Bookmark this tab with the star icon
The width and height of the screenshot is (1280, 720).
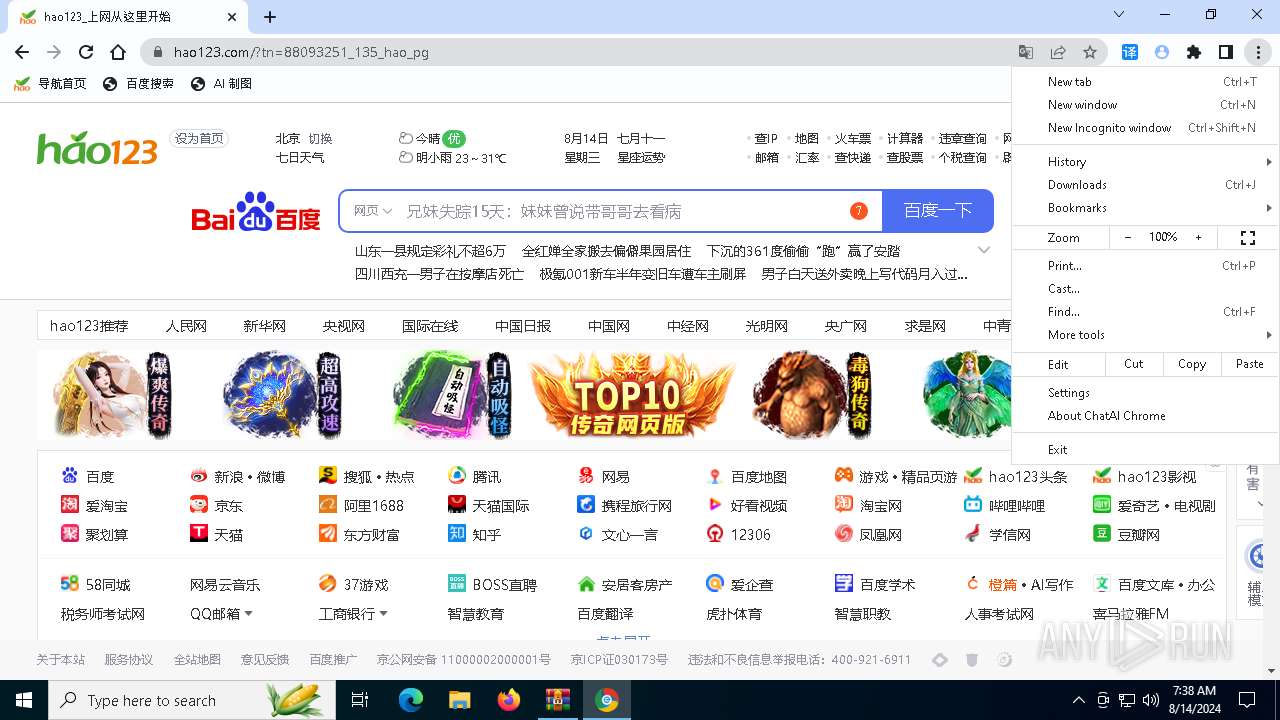click(1090, 52)
